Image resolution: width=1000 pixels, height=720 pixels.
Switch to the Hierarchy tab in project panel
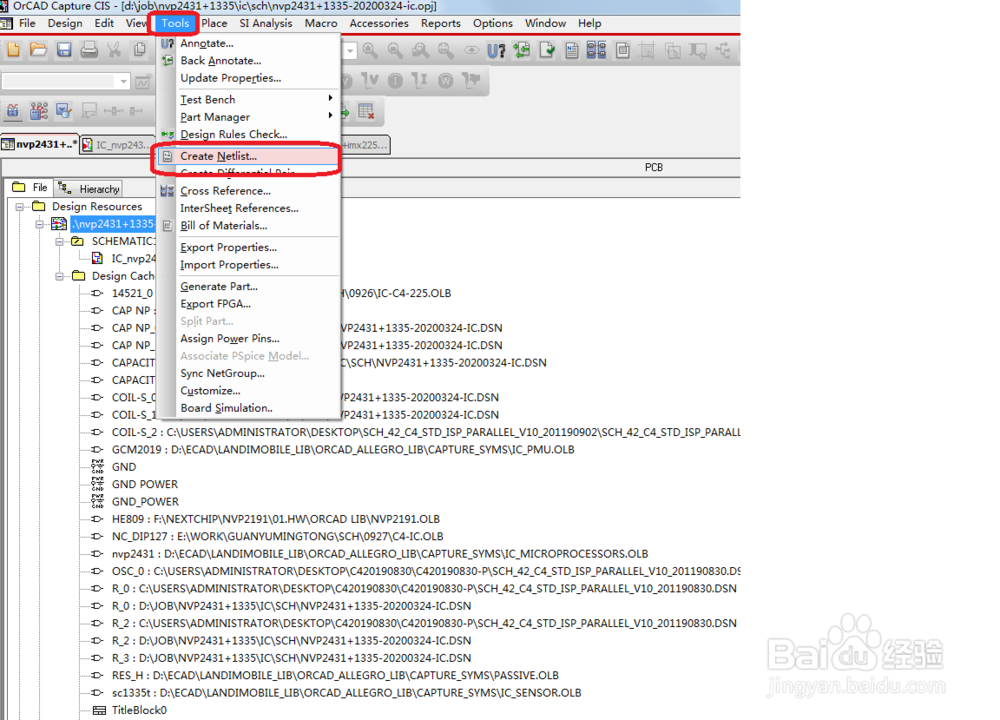point(89,189)
